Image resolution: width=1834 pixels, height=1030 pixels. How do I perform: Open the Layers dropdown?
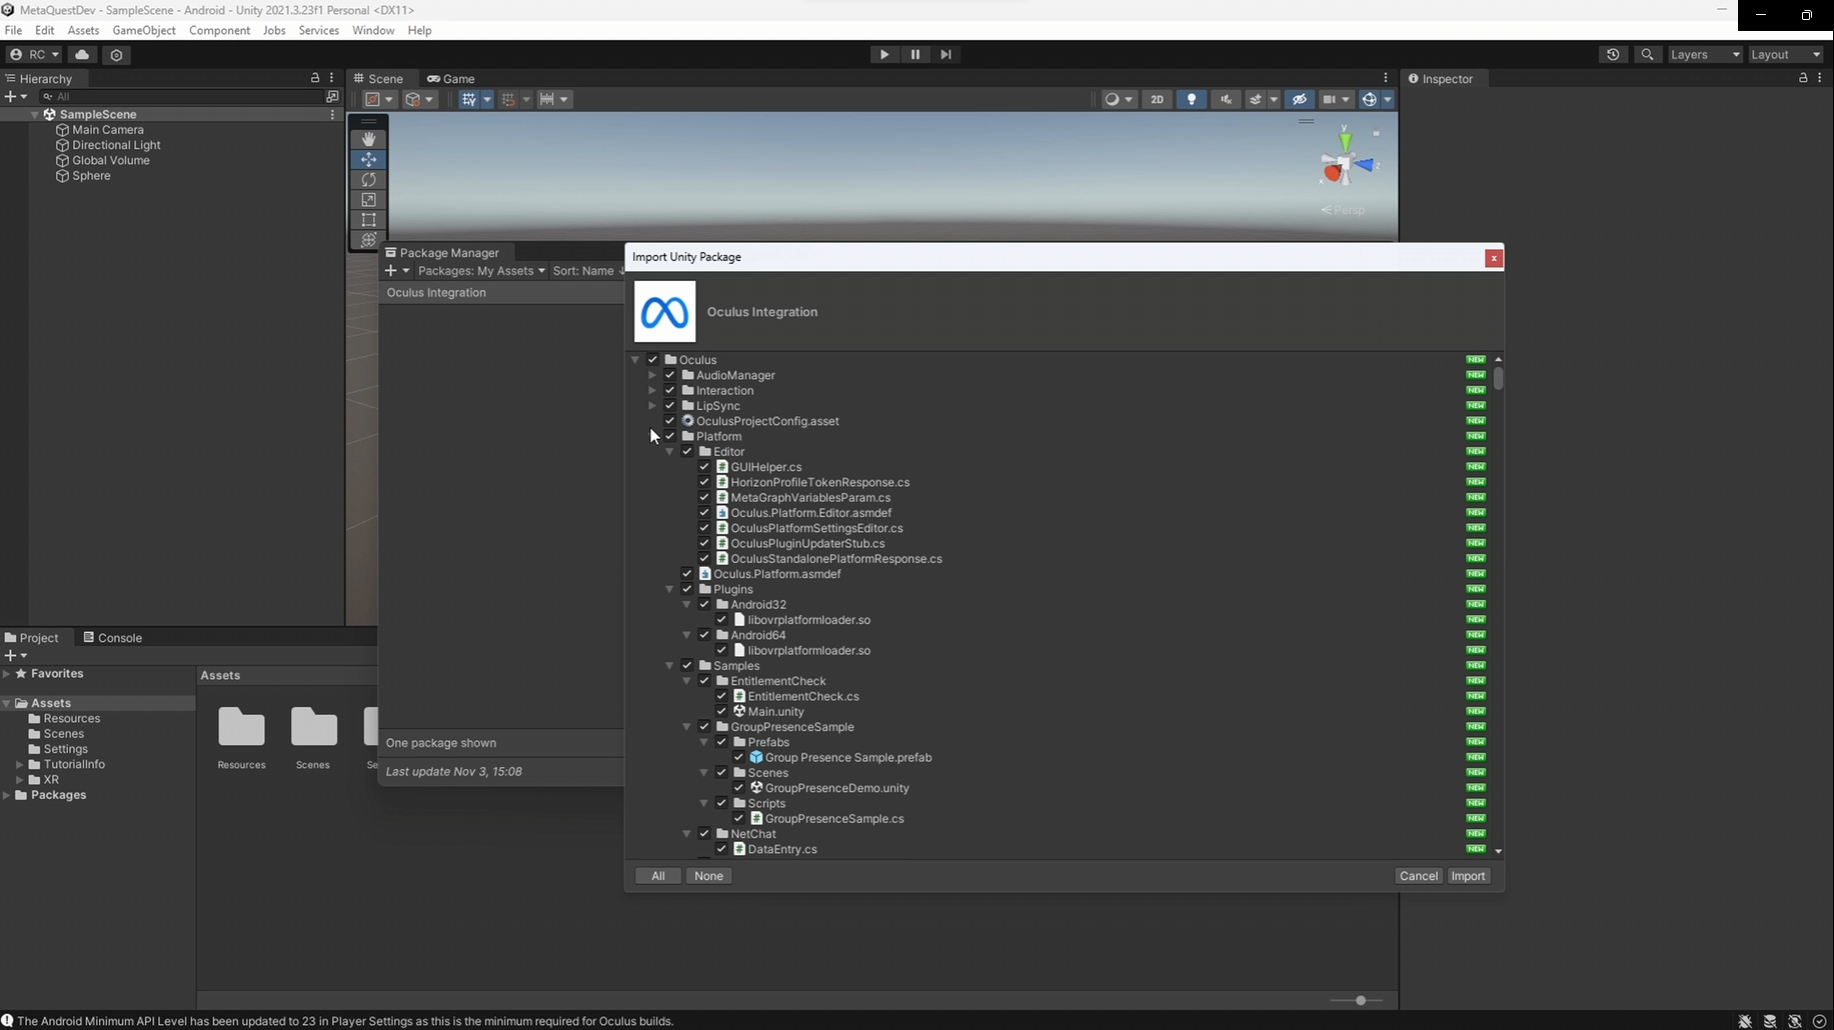(1705, 54)
